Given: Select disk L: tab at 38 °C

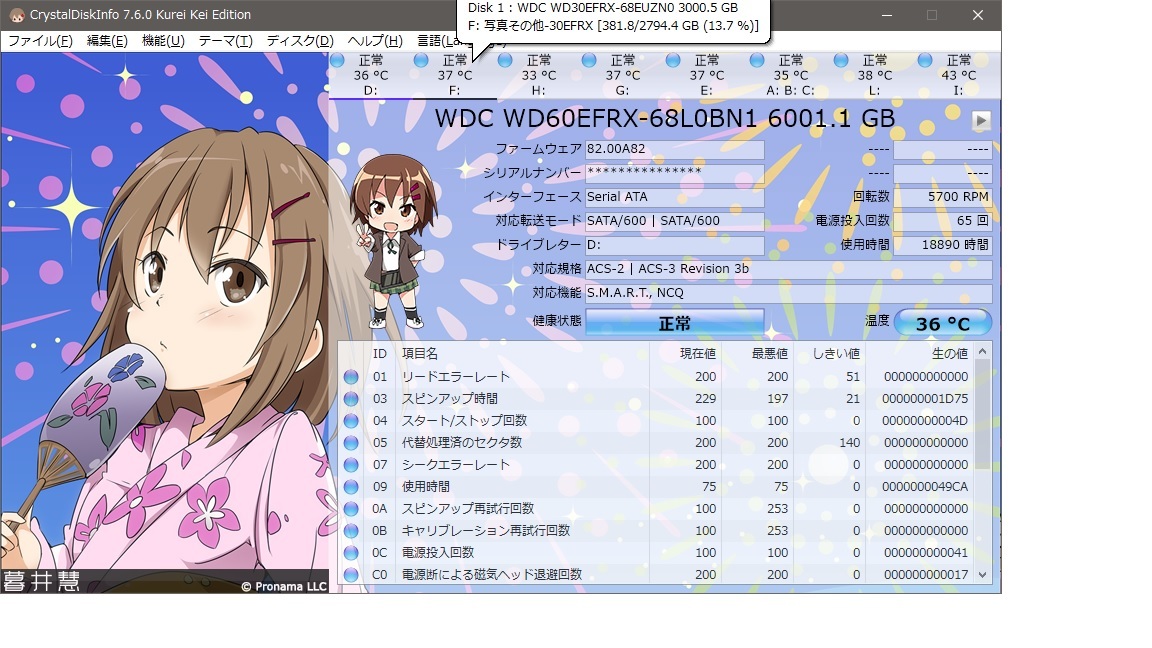Looking at the screenshot, I should (874, 75).
